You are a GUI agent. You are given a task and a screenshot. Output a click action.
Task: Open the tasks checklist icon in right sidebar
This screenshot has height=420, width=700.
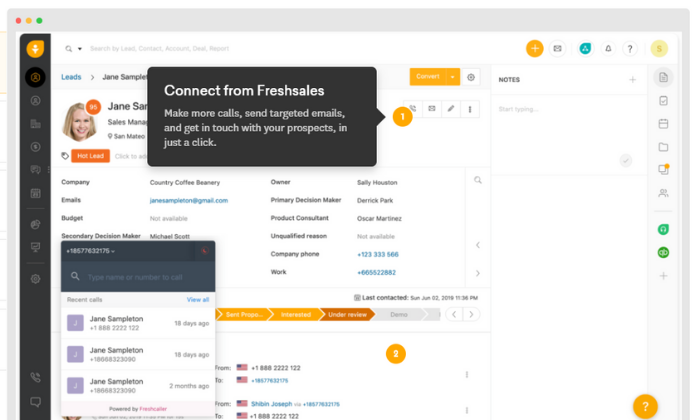click(663, 101)
